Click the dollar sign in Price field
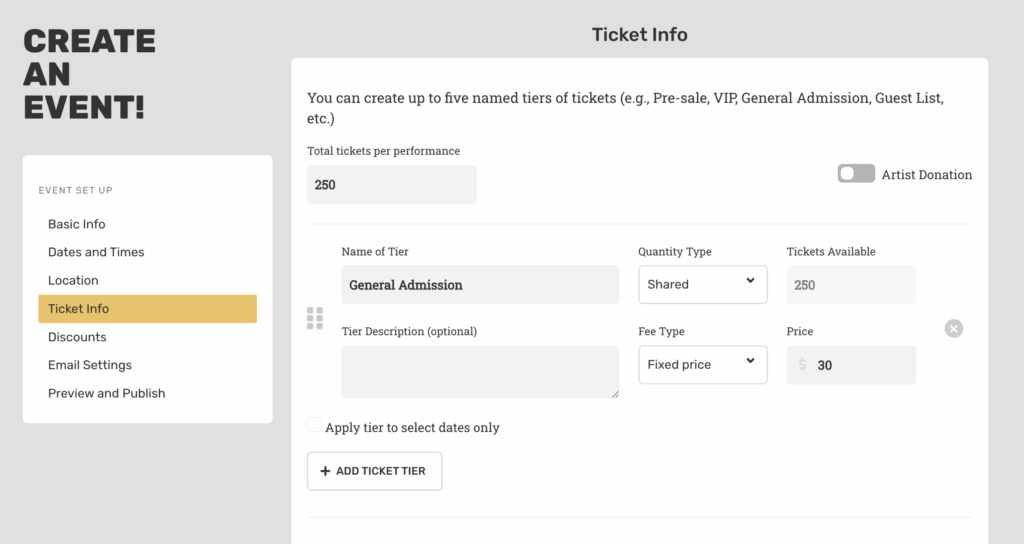1024x544 pixels. (x=803, y=365)
